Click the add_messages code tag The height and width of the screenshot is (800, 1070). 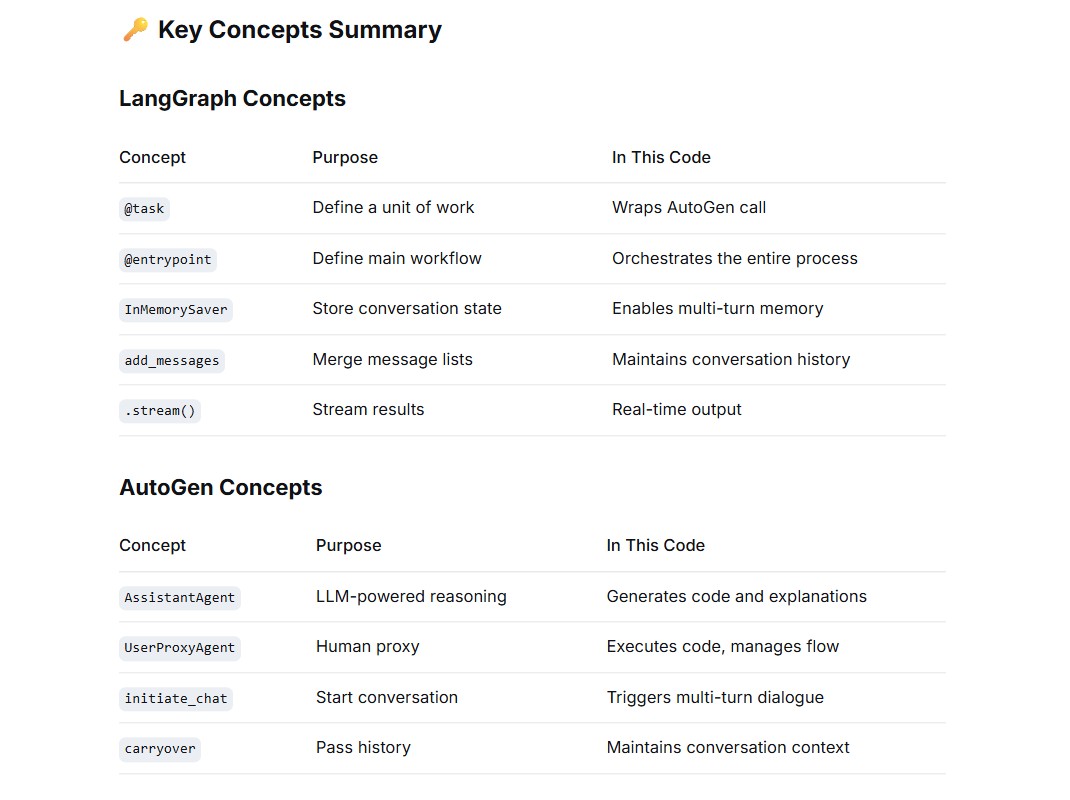pyautogui.click(x=172, y=360)
